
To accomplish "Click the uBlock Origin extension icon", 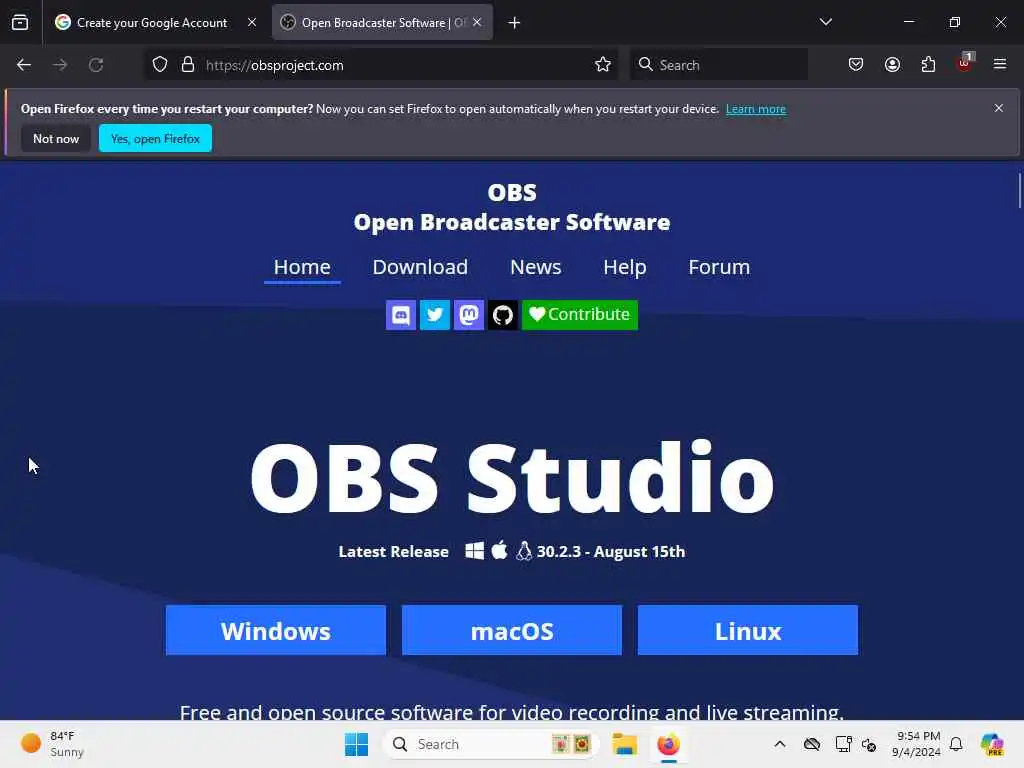I will [x=965, y=63].
